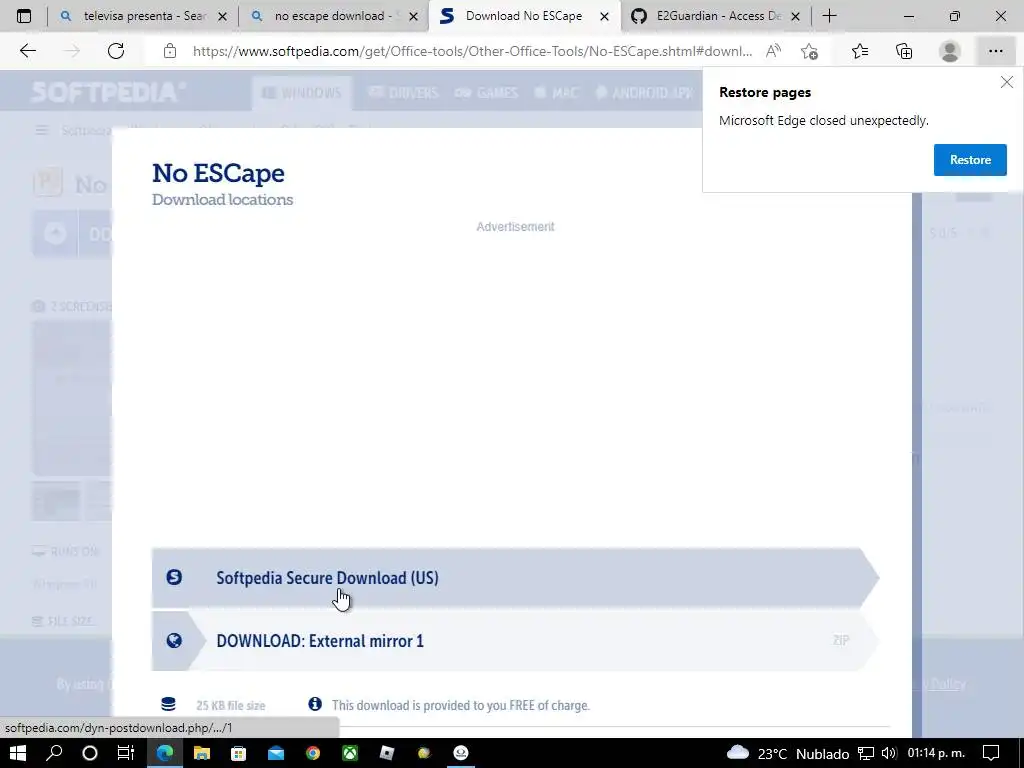Open Roblox from the taskbar

click(387, 753)
